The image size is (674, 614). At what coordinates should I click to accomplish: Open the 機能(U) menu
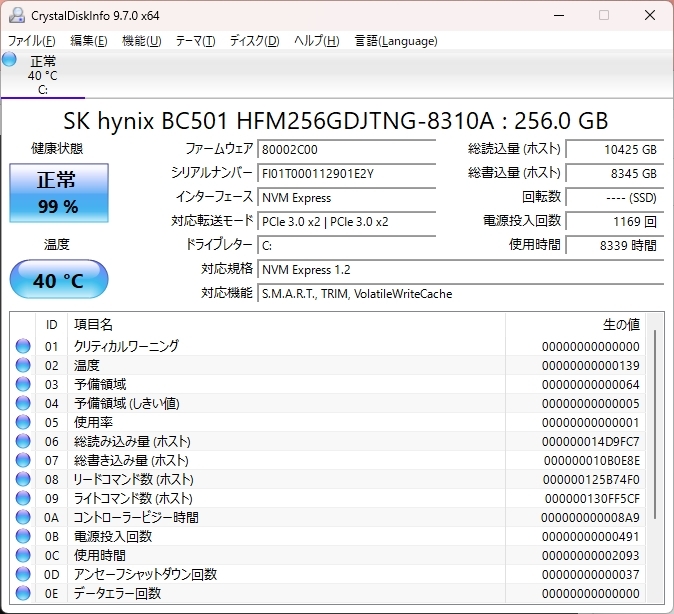pos(141,41)
